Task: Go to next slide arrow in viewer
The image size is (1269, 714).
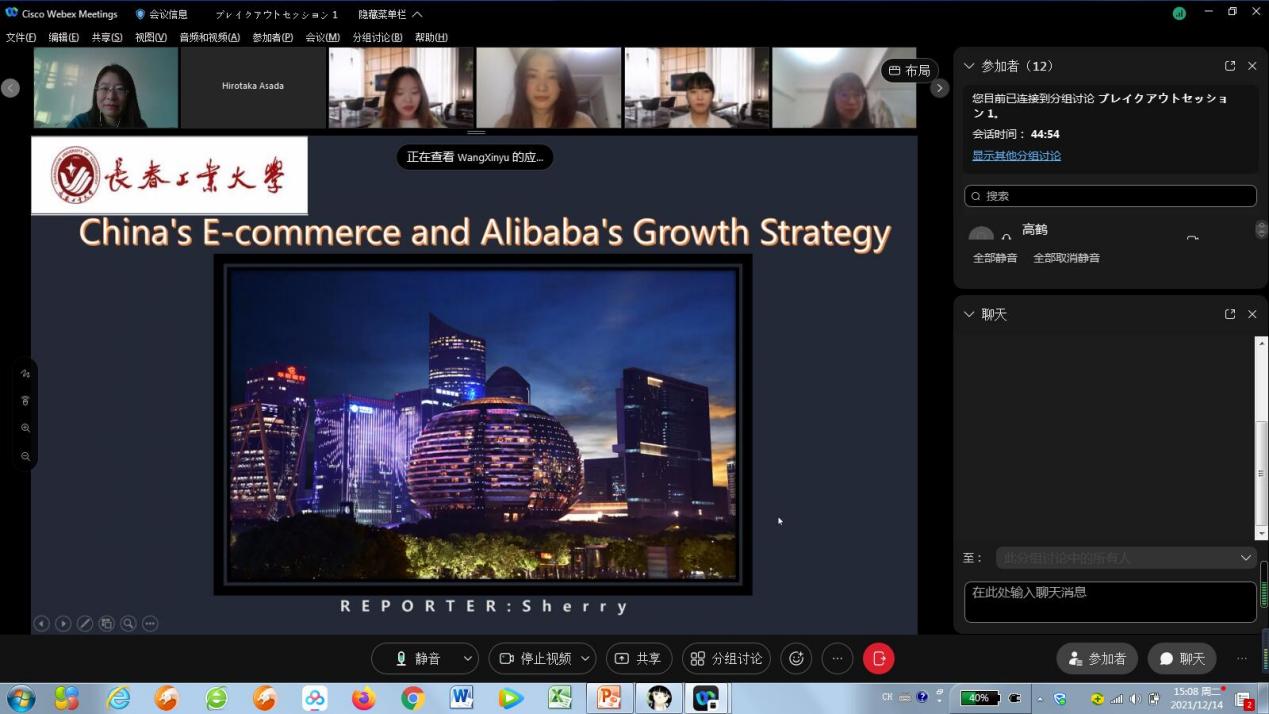Action: [63, 624]
